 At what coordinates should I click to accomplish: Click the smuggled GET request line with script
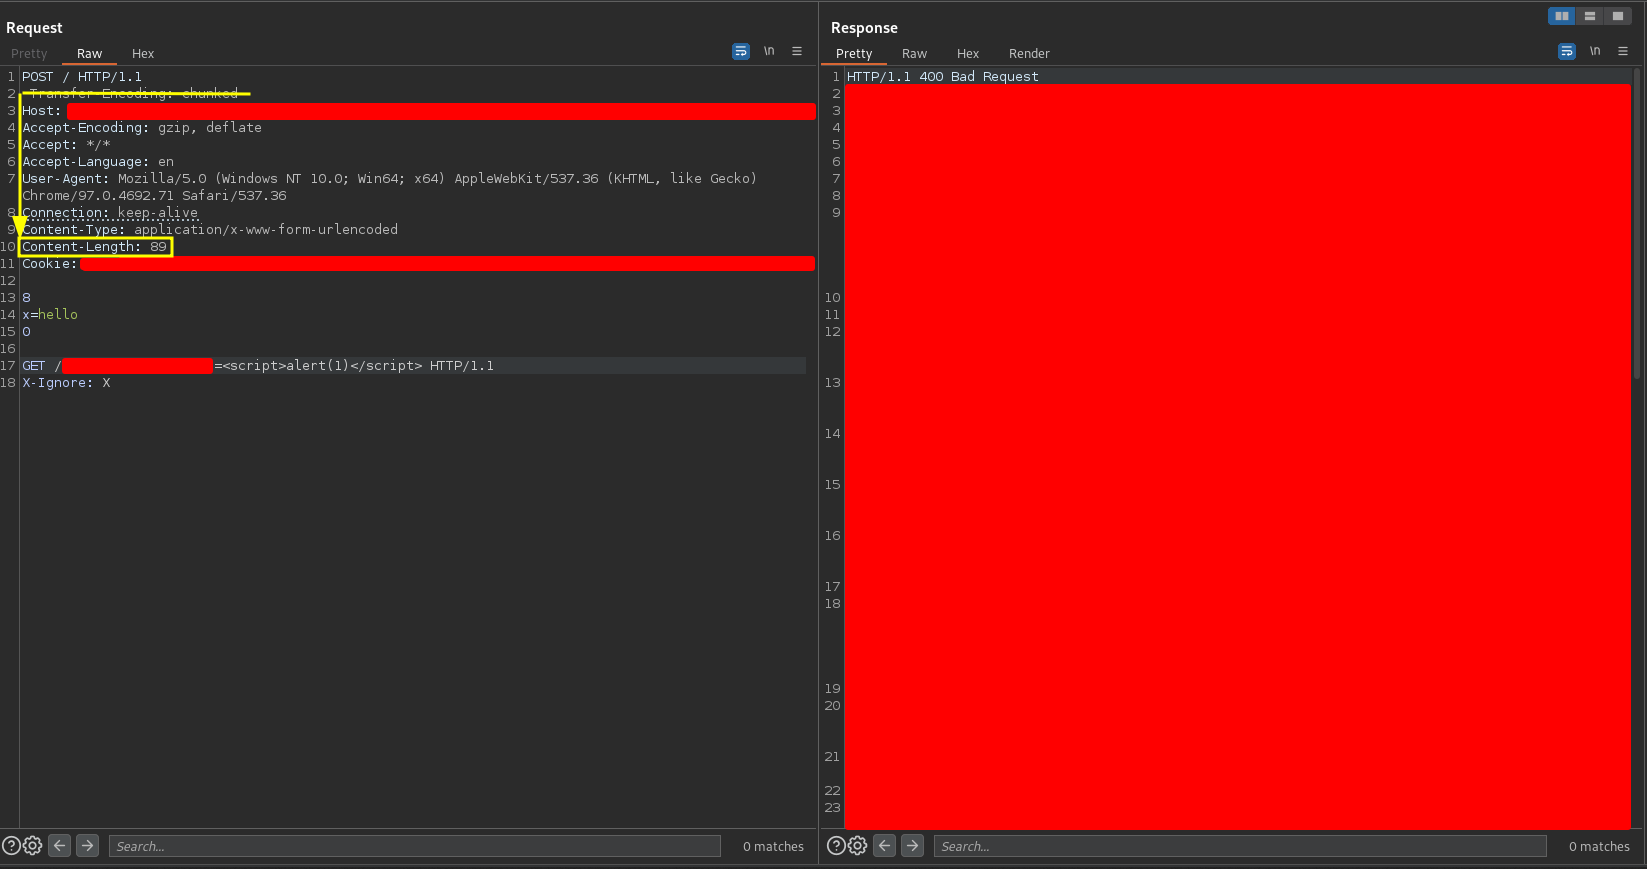pos(258,366)
